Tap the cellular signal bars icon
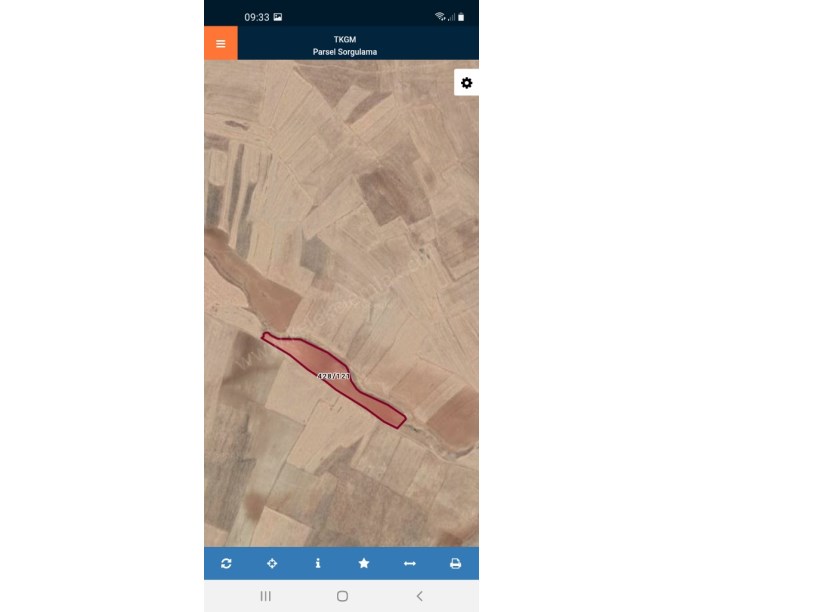This screenshot has width=816, height=612. (451, 17)
